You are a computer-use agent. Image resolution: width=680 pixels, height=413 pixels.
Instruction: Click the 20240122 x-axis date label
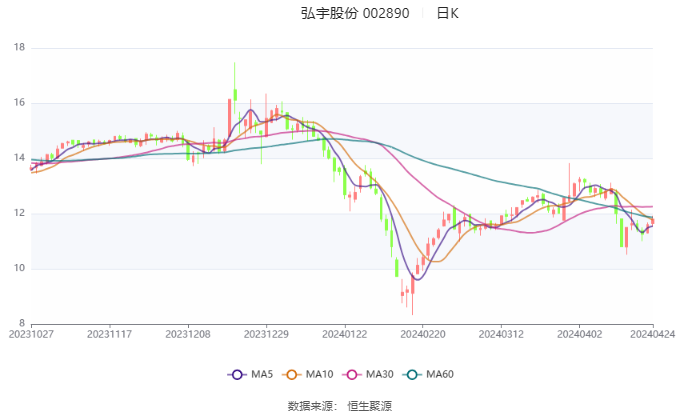[x=344, y=334]
